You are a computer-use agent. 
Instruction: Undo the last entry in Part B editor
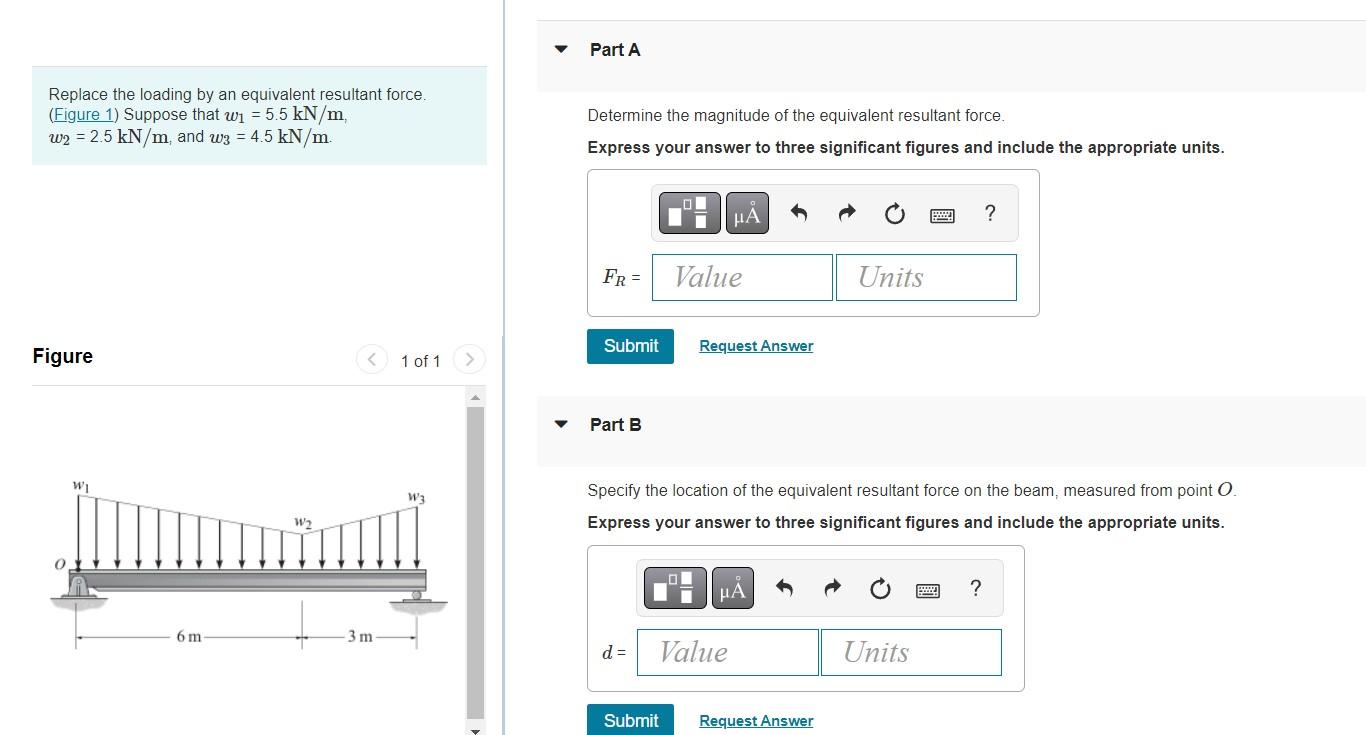[785, 588]
